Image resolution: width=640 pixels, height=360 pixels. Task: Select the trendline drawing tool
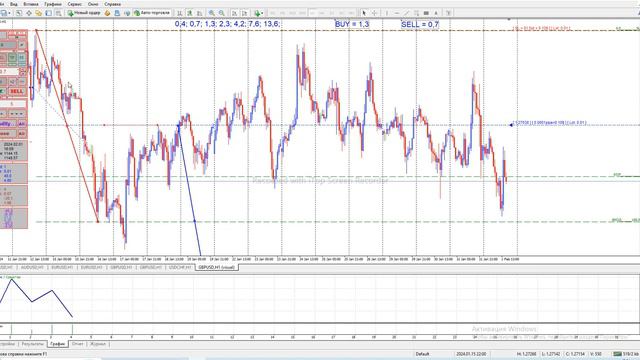(x=407, y=13)
